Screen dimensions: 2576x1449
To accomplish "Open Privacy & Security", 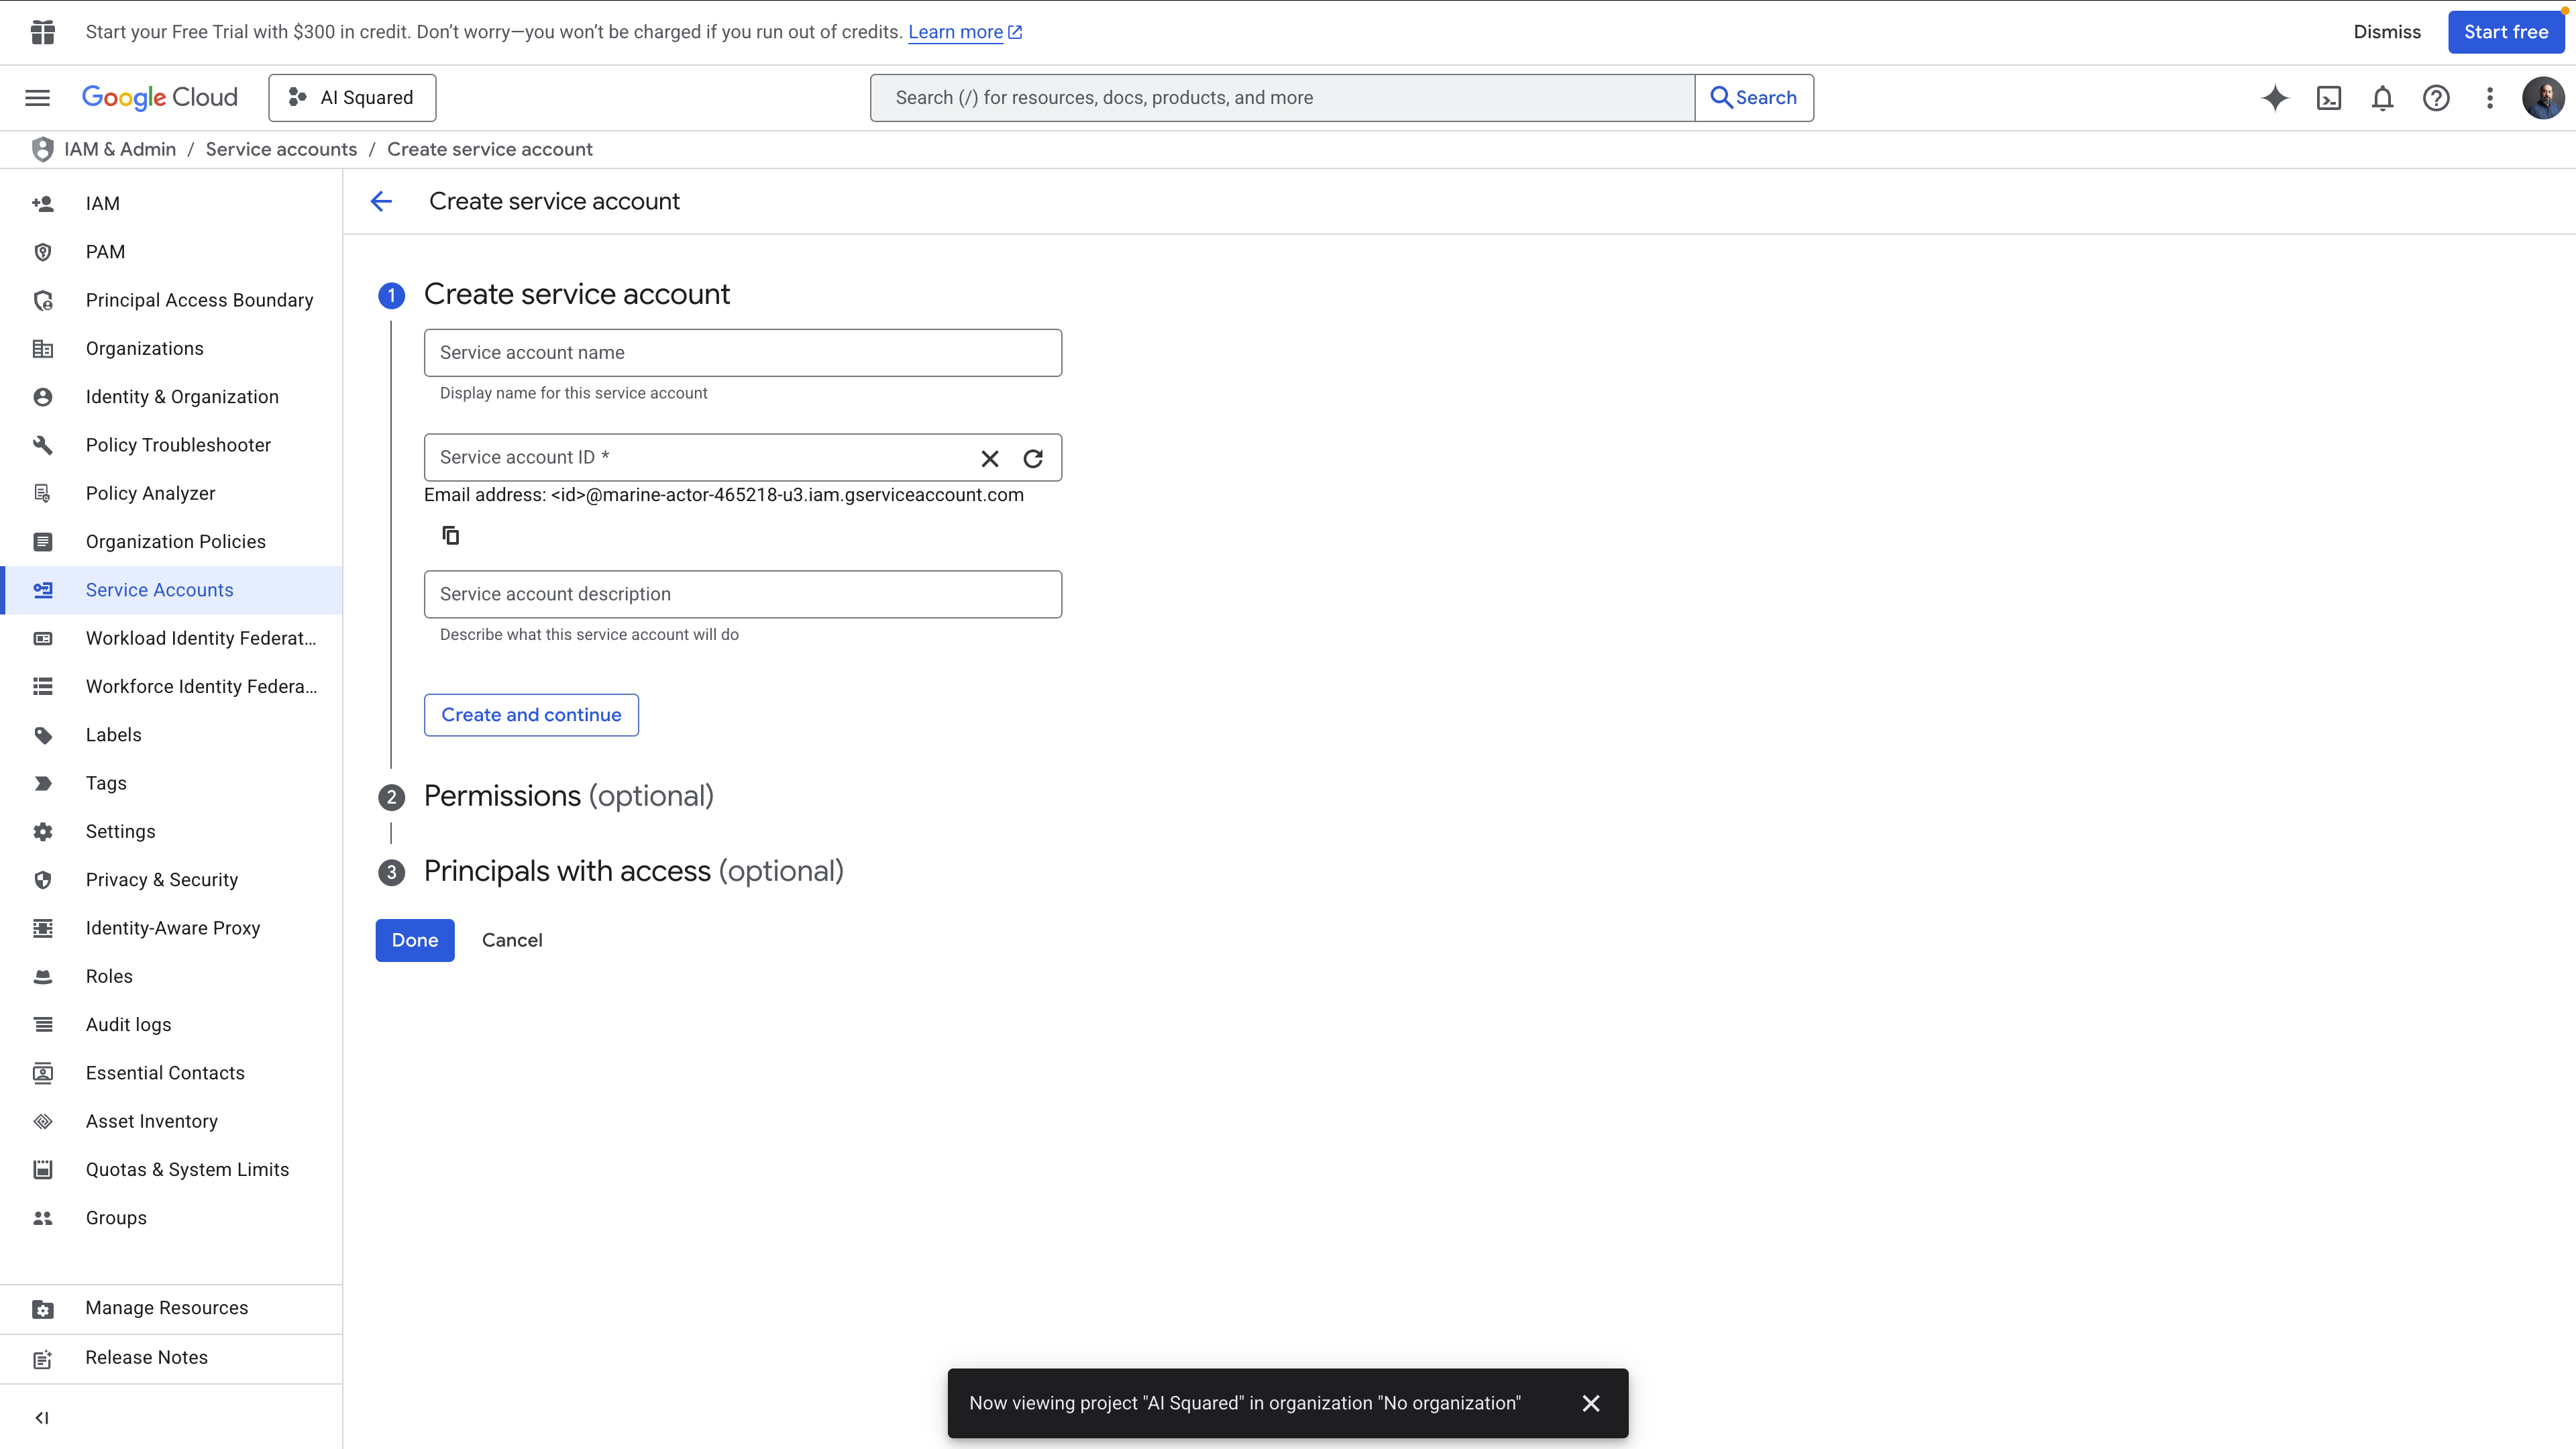I will 172,880.
